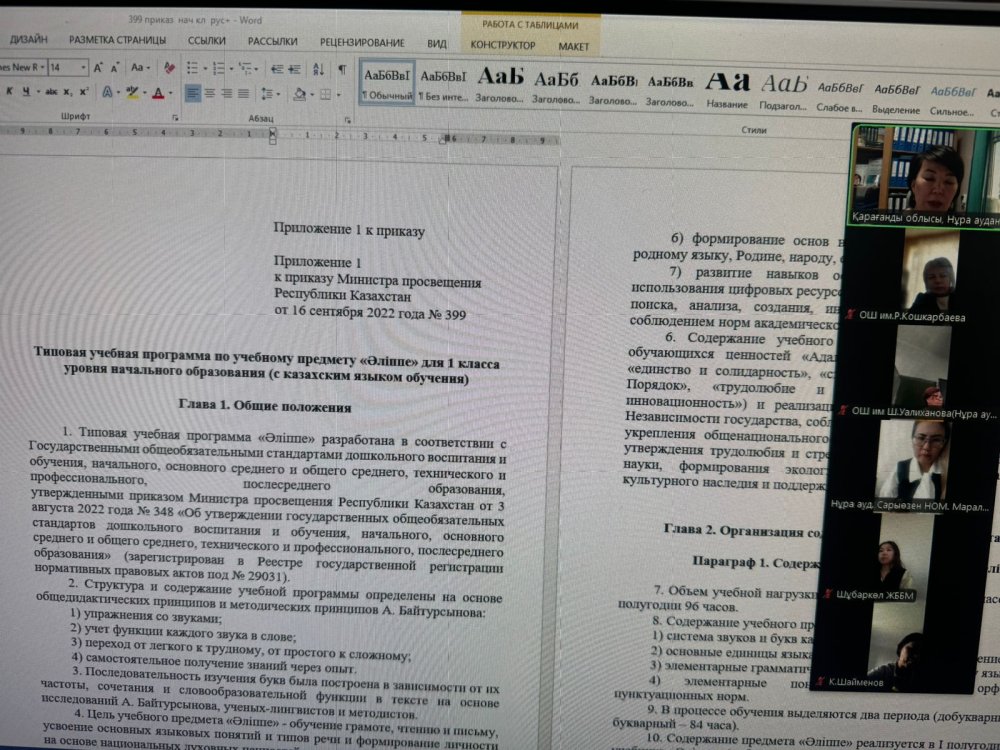Toggle subscript x₂ formatting
The width and height of the screenshot is (1000, 750).
point(68,92)
